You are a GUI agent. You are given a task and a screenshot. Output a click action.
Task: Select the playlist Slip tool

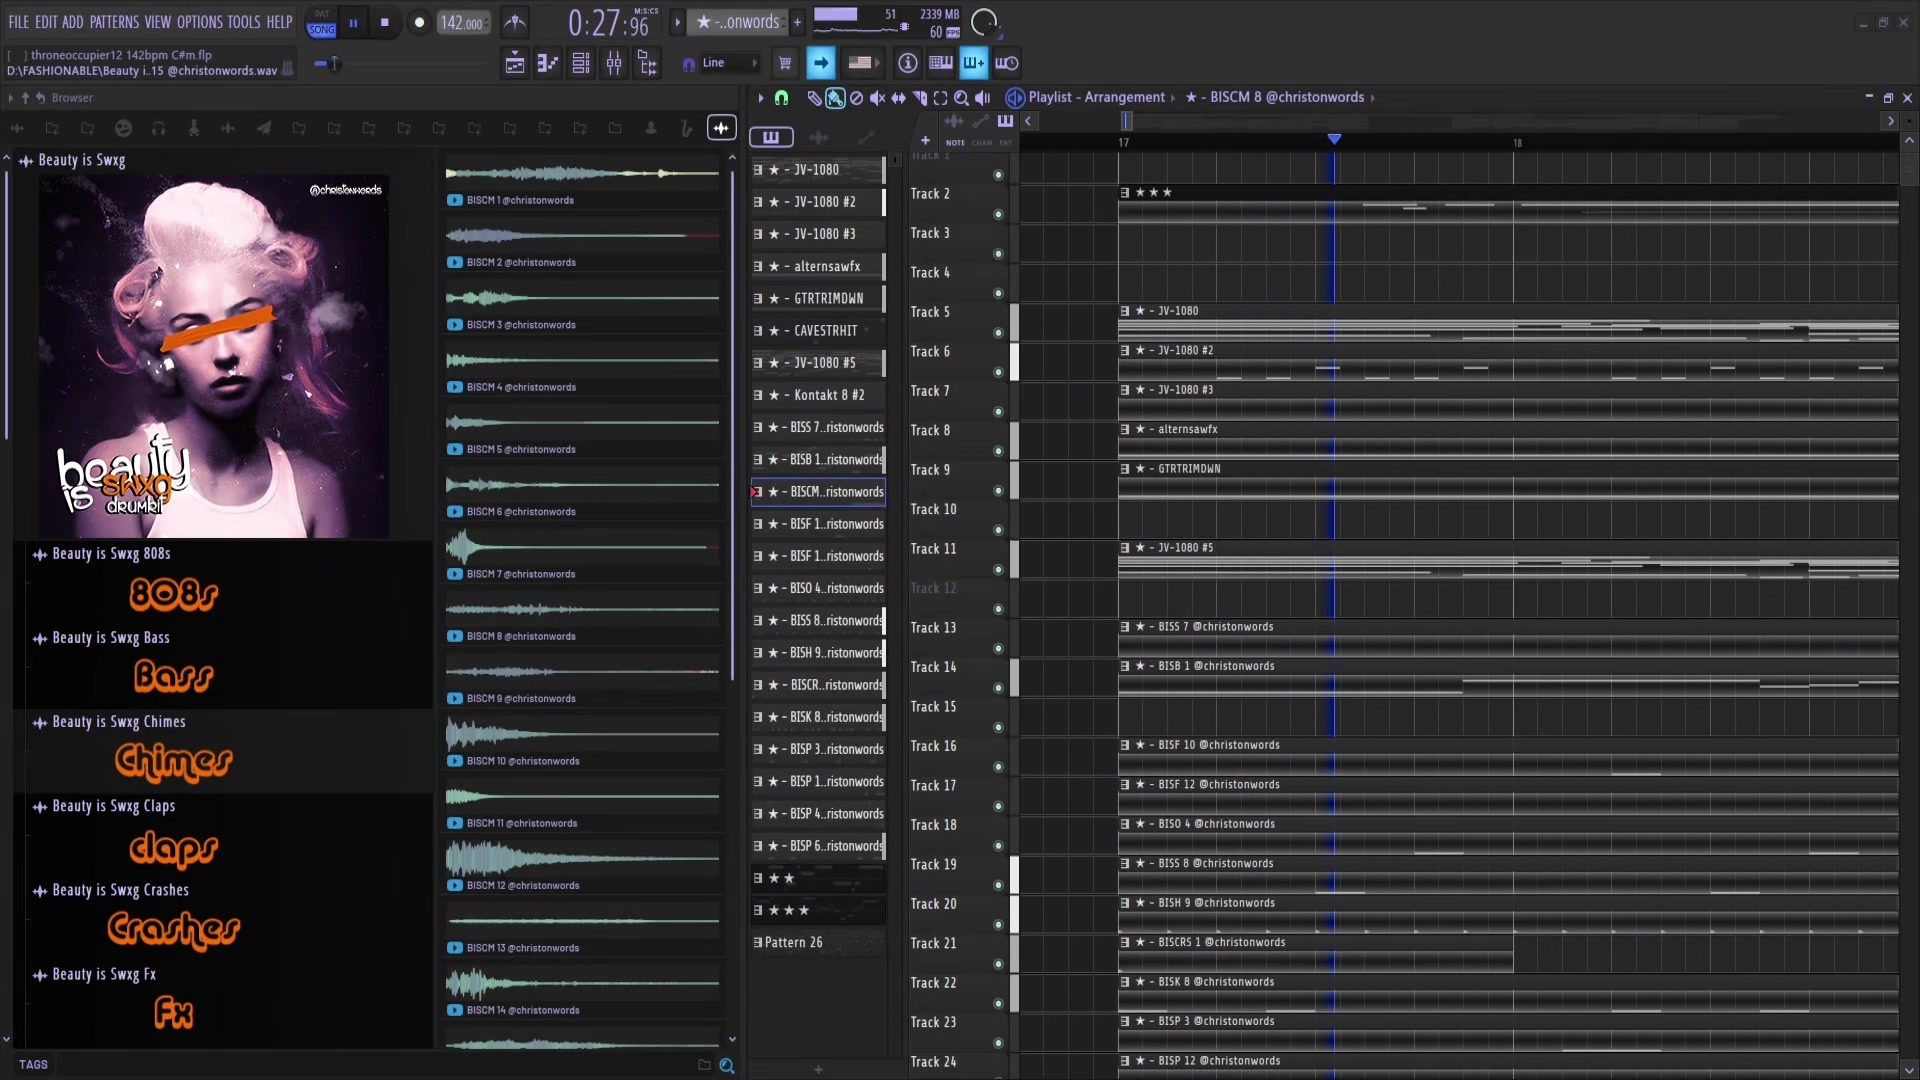(x=898, y=98)
